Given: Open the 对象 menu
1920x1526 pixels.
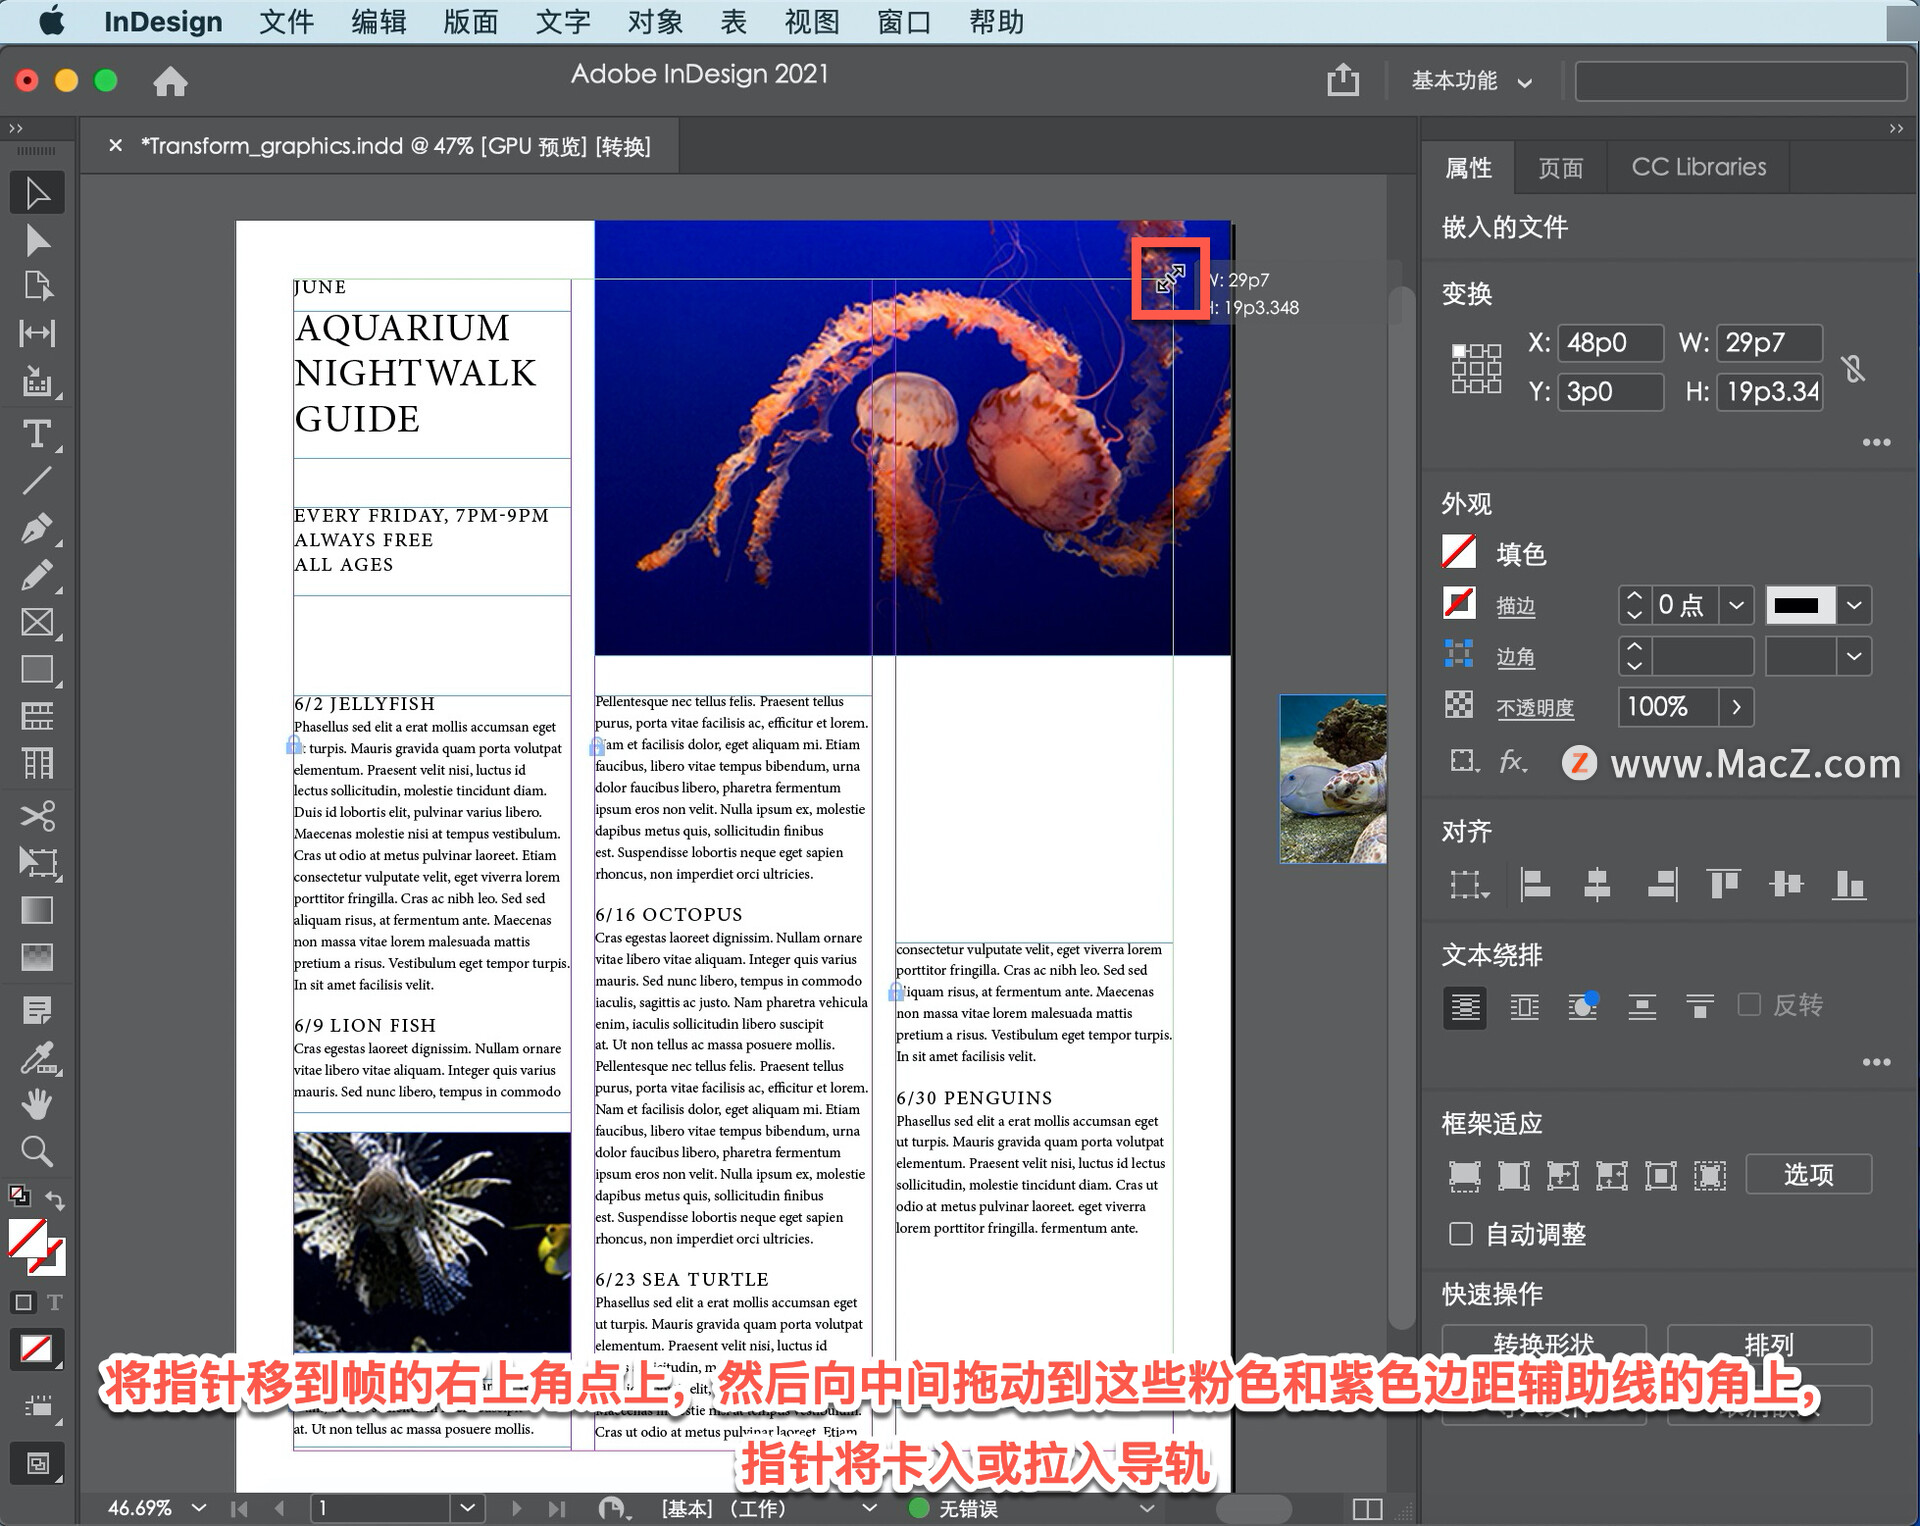Looking at the screenshot, I should (655, 21).
